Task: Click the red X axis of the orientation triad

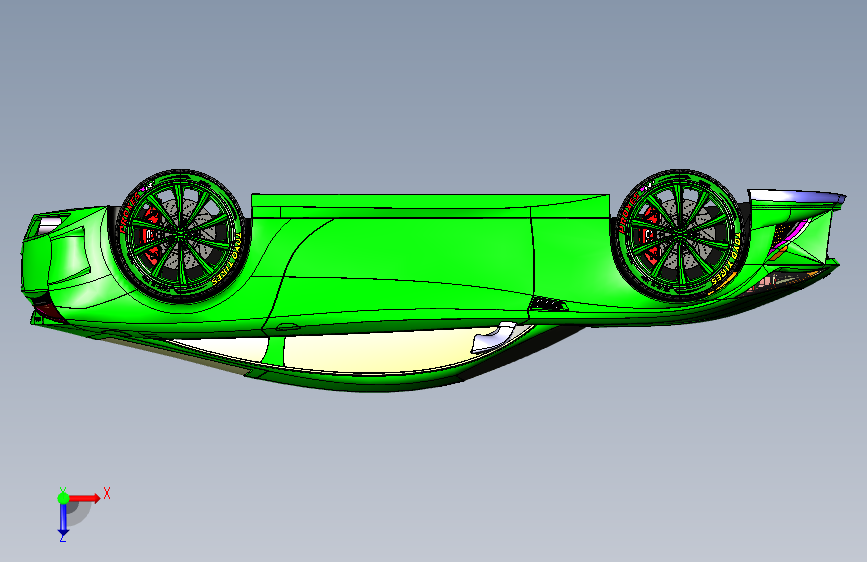Action: 85,498
